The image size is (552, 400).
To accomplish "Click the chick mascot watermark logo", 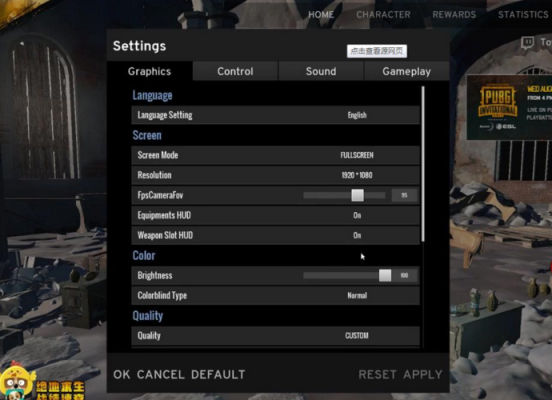I will 16,383.
